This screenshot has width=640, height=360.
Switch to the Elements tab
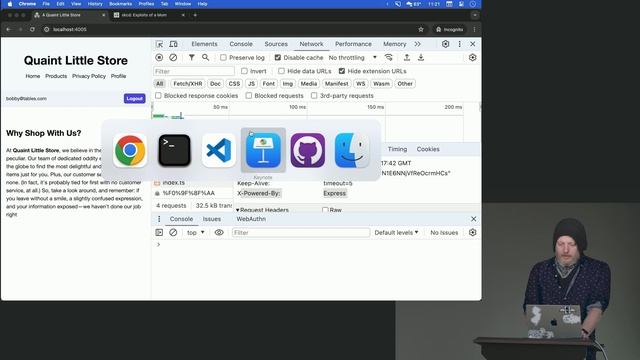click(x=204, y=44)
